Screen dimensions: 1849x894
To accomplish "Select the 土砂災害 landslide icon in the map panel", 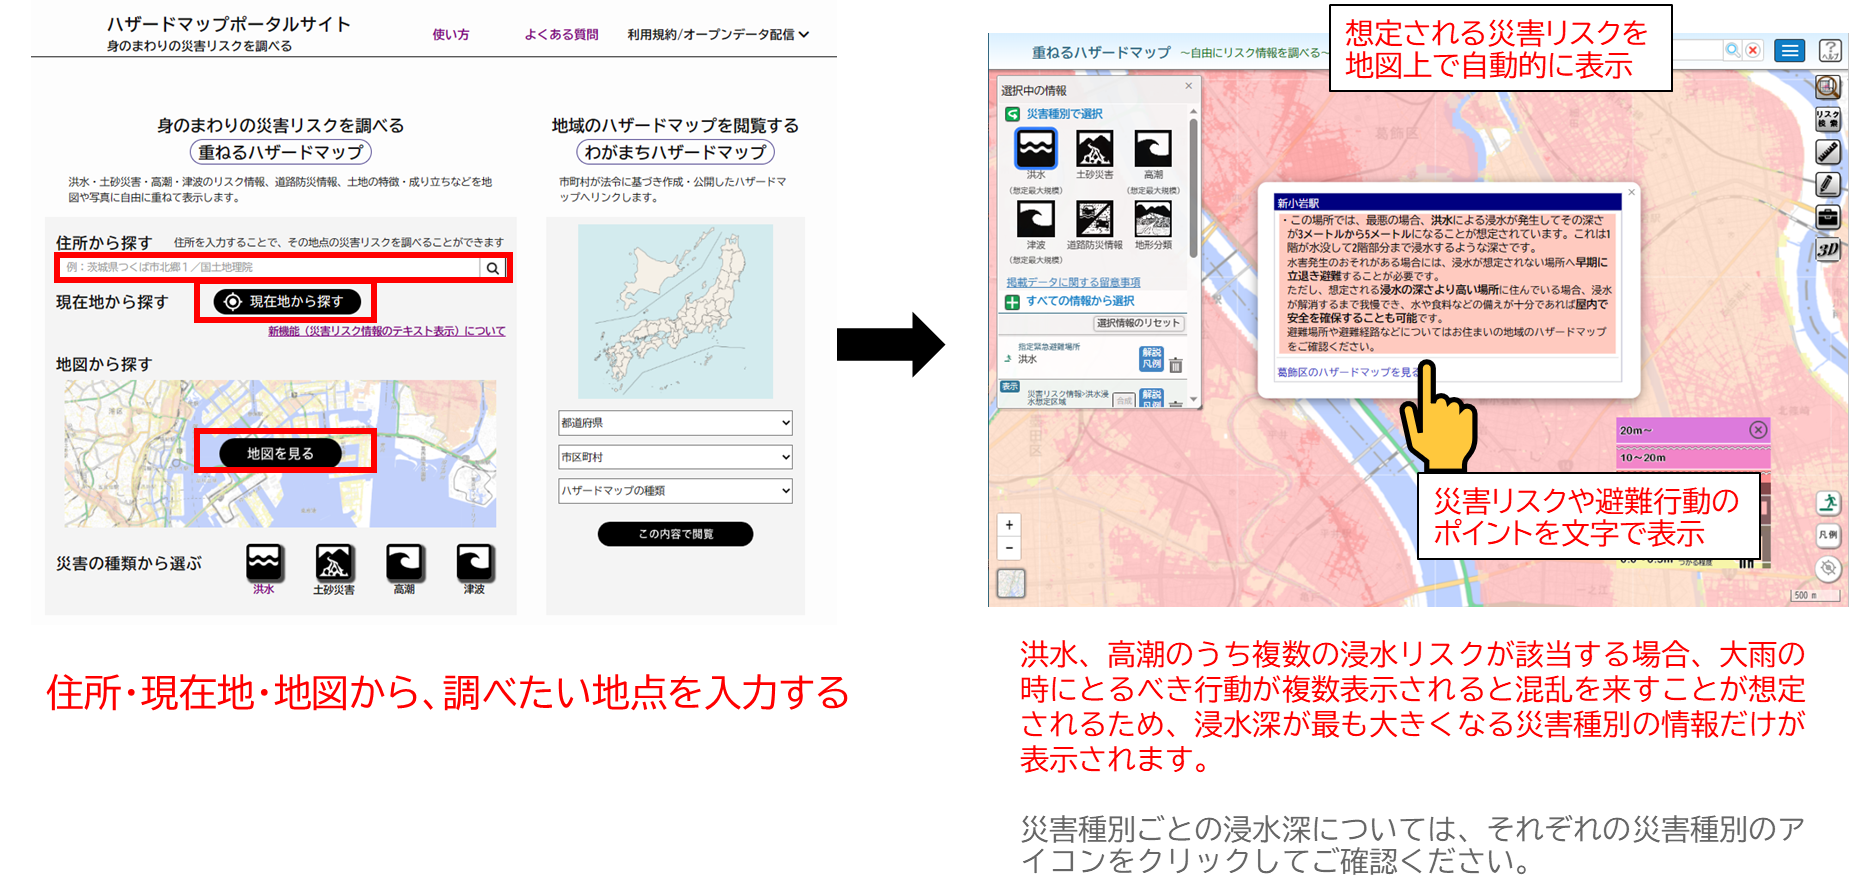I will pos(1094,149).
